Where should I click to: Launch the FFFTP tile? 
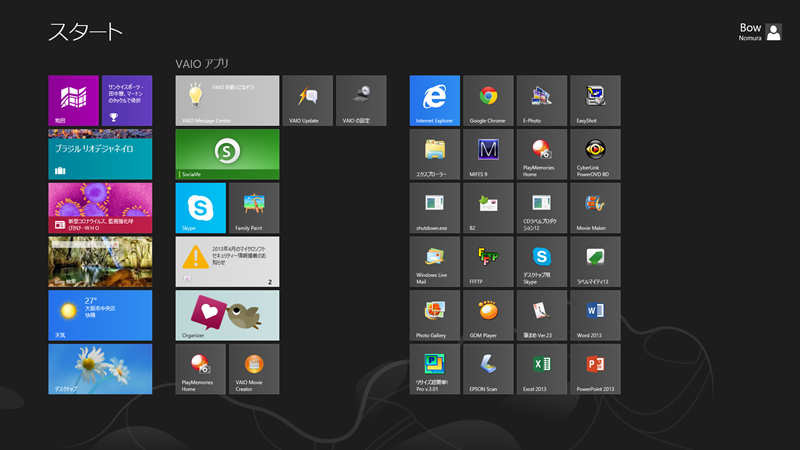click(x=488, y=262)
